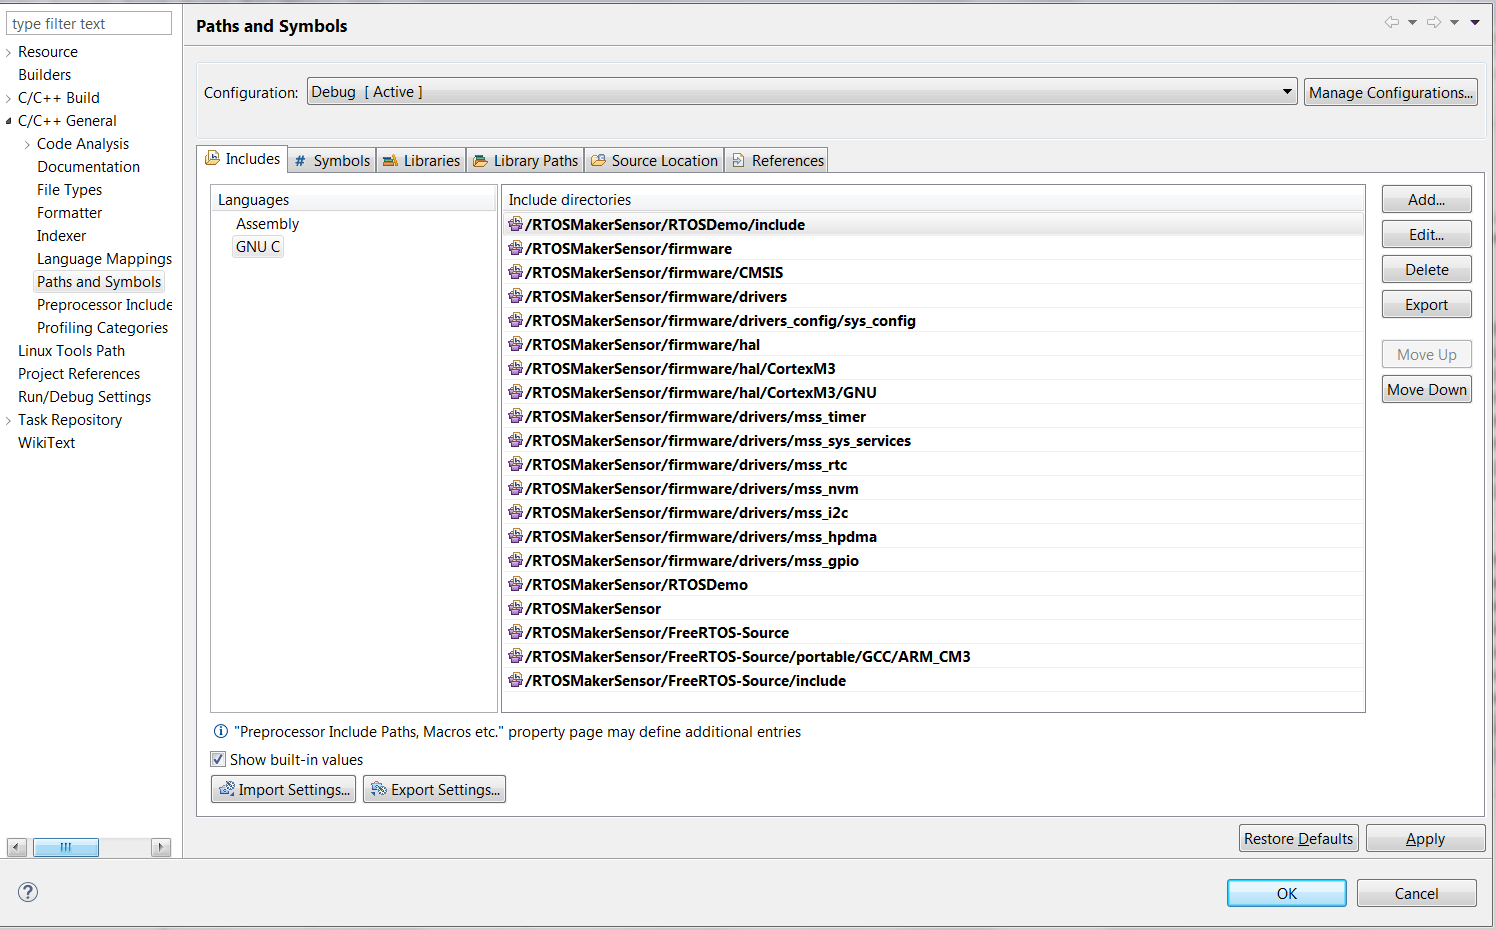Image resolution: width=1496 pixels, height=930 pixels.
Task: Click the forward navigation arrow icon
Action: tap(1433, 22)
